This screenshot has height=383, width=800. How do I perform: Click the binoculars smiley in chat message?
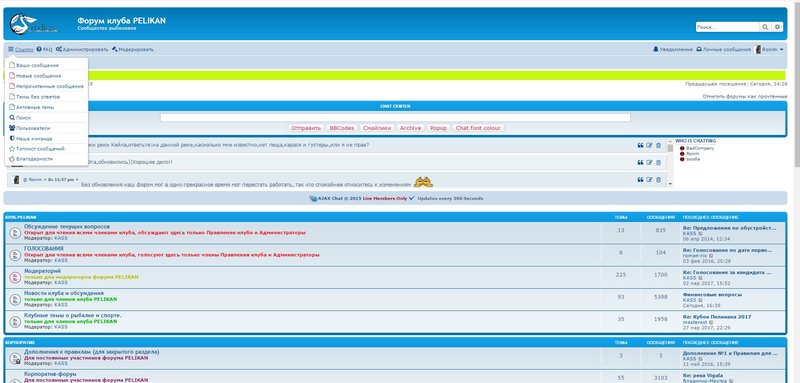423,182
